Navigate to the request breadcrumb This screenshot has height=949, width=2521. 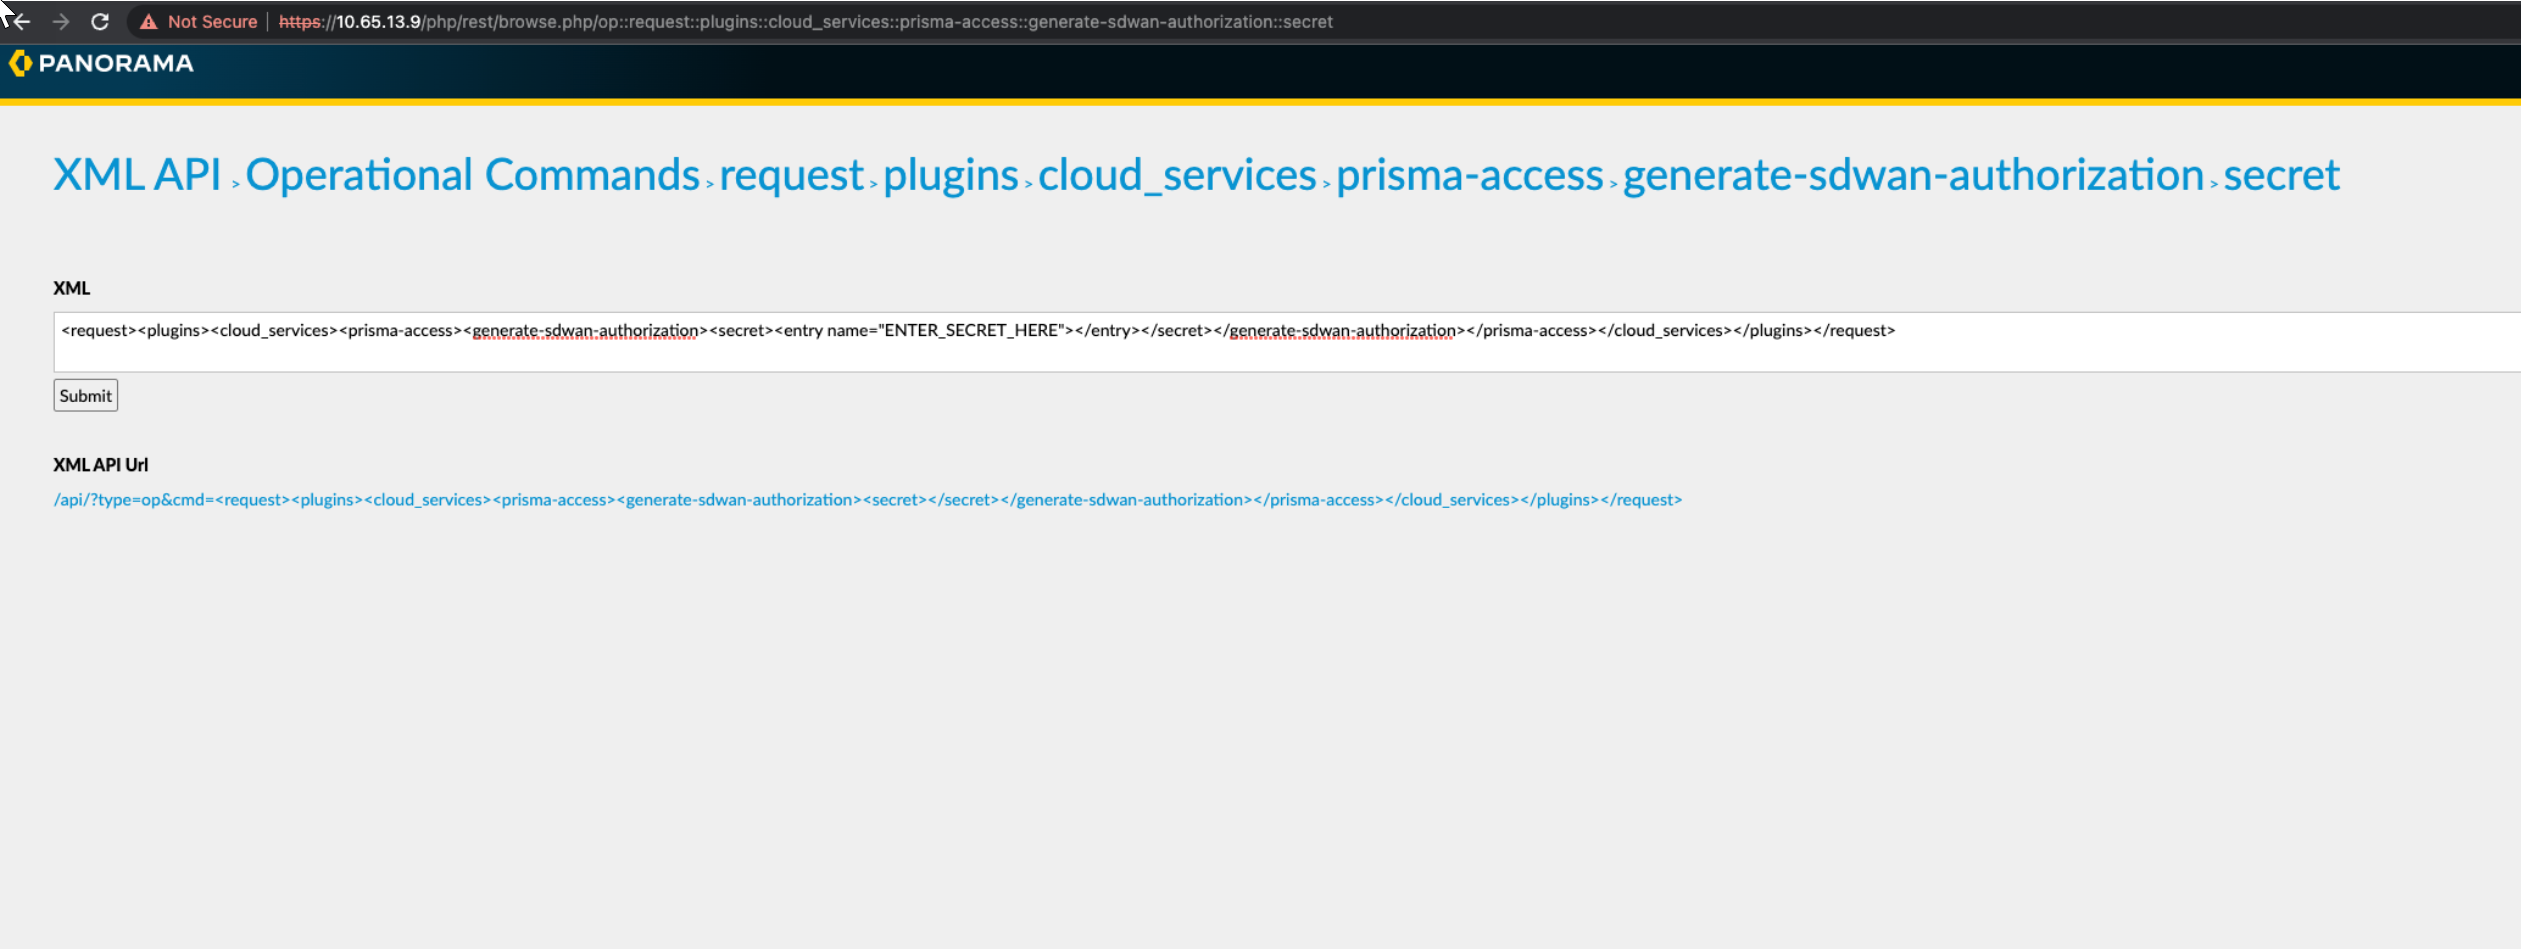coord(791,175)
